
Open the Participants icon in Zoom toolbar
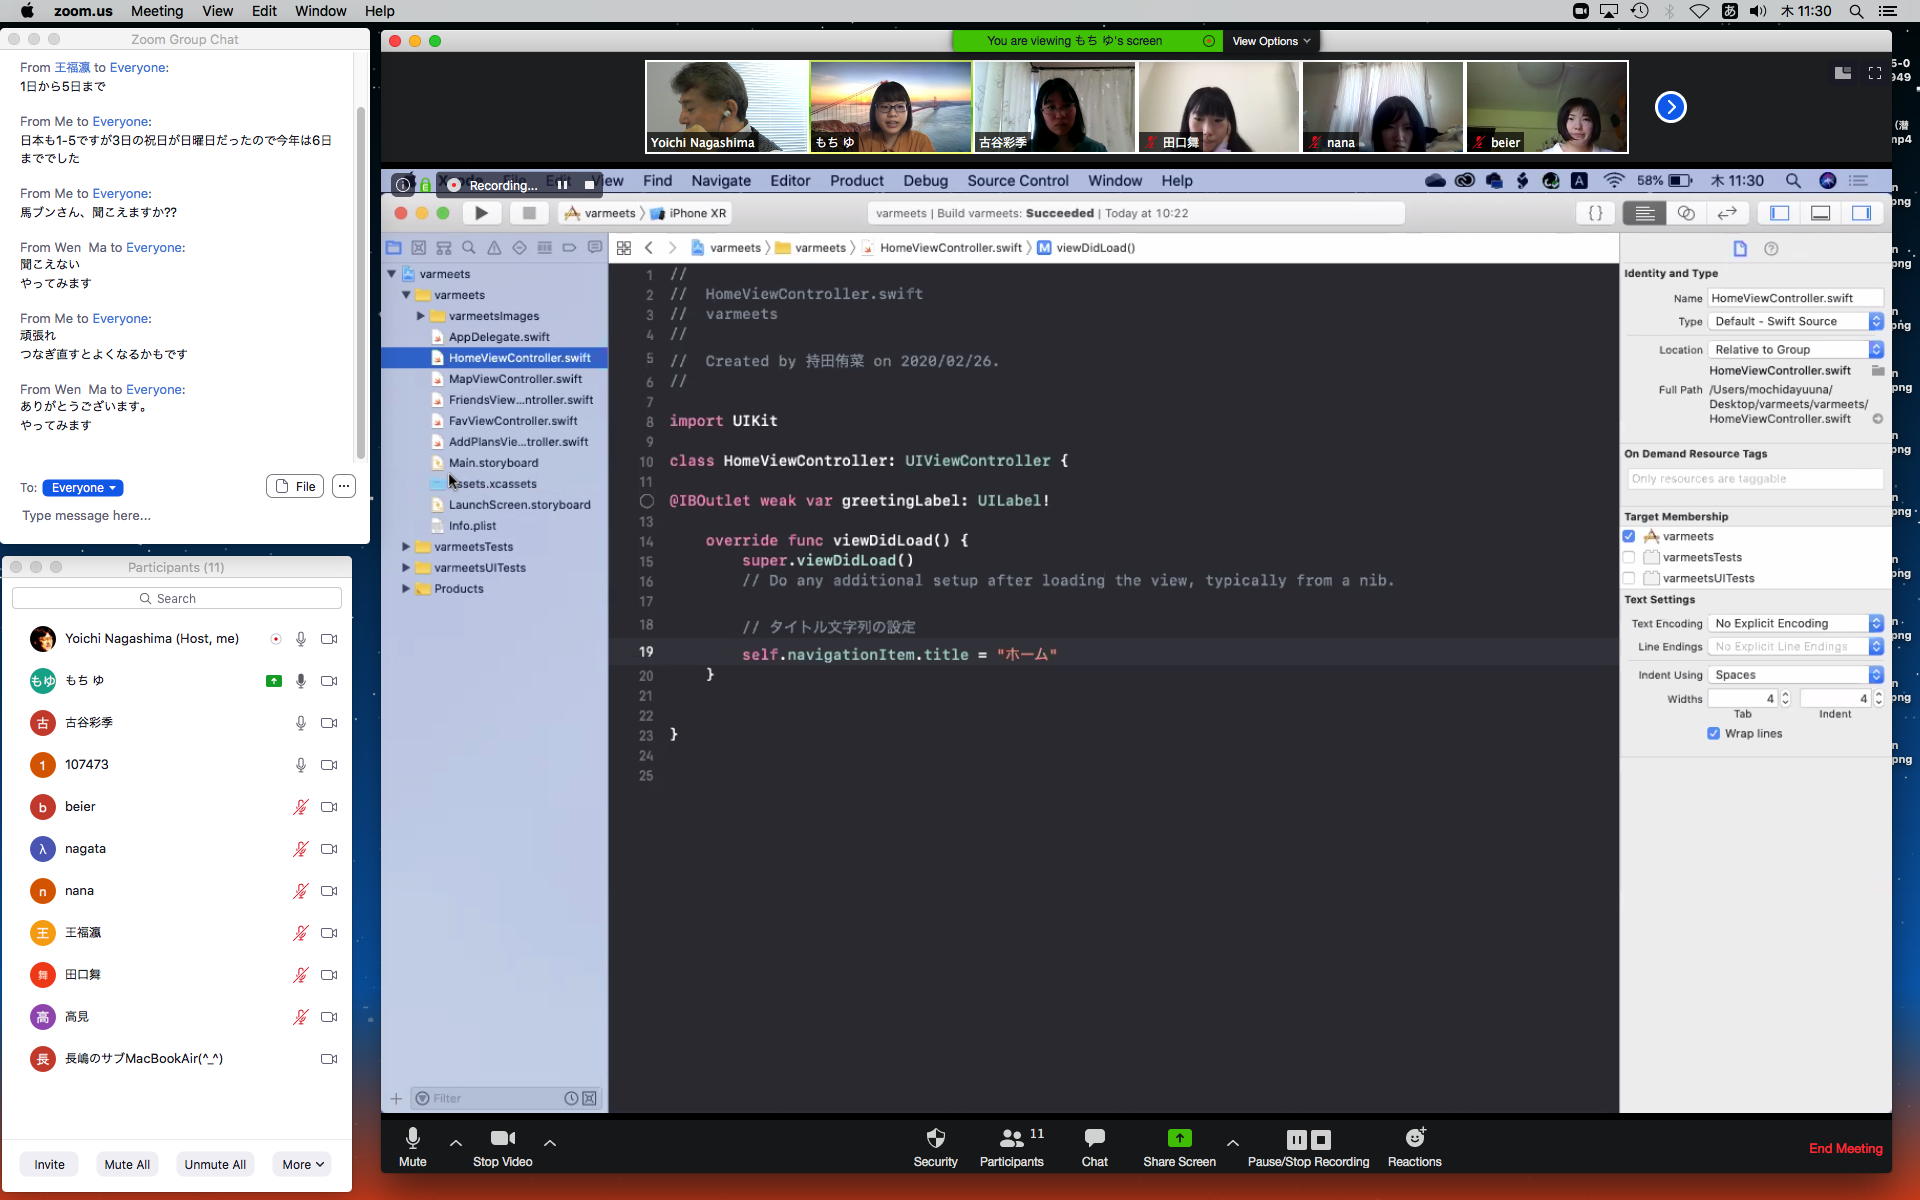pyautogui.click(x=1011, y=1138)
